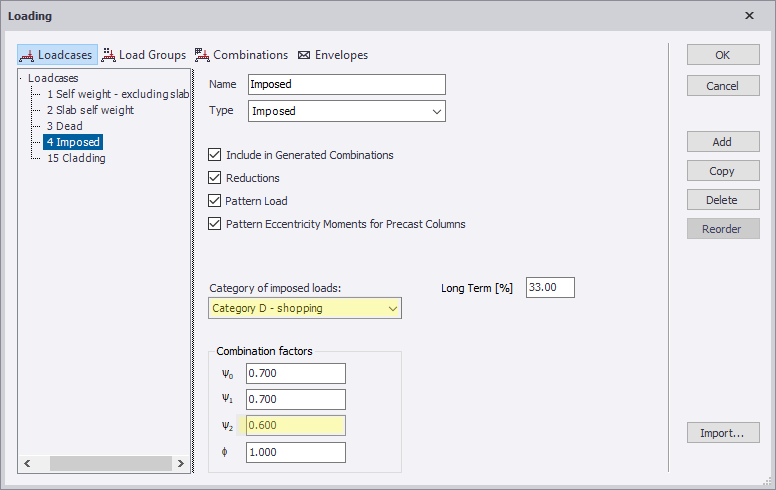Expand the Category D - shopping dropdown
The width and height of the screenshot is (776, 490).
point(305,308)
